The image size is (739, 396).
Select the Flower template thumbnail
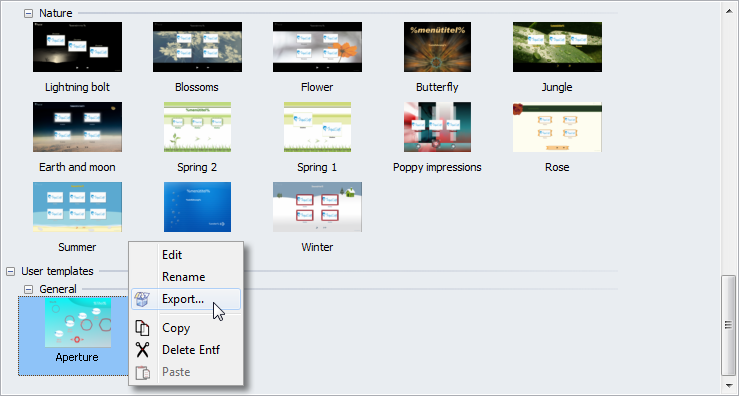point(317,47)
